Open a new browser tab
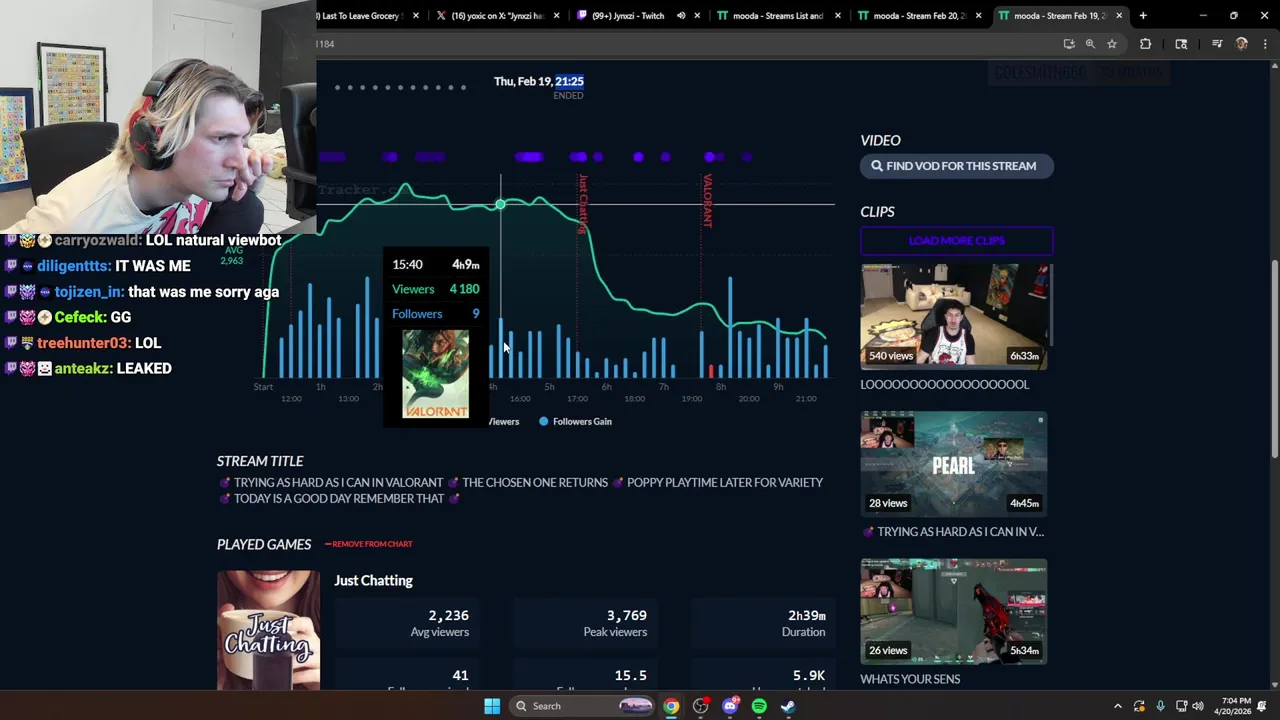Viewport: 1280px width, 720px height. pos(1143,15)
